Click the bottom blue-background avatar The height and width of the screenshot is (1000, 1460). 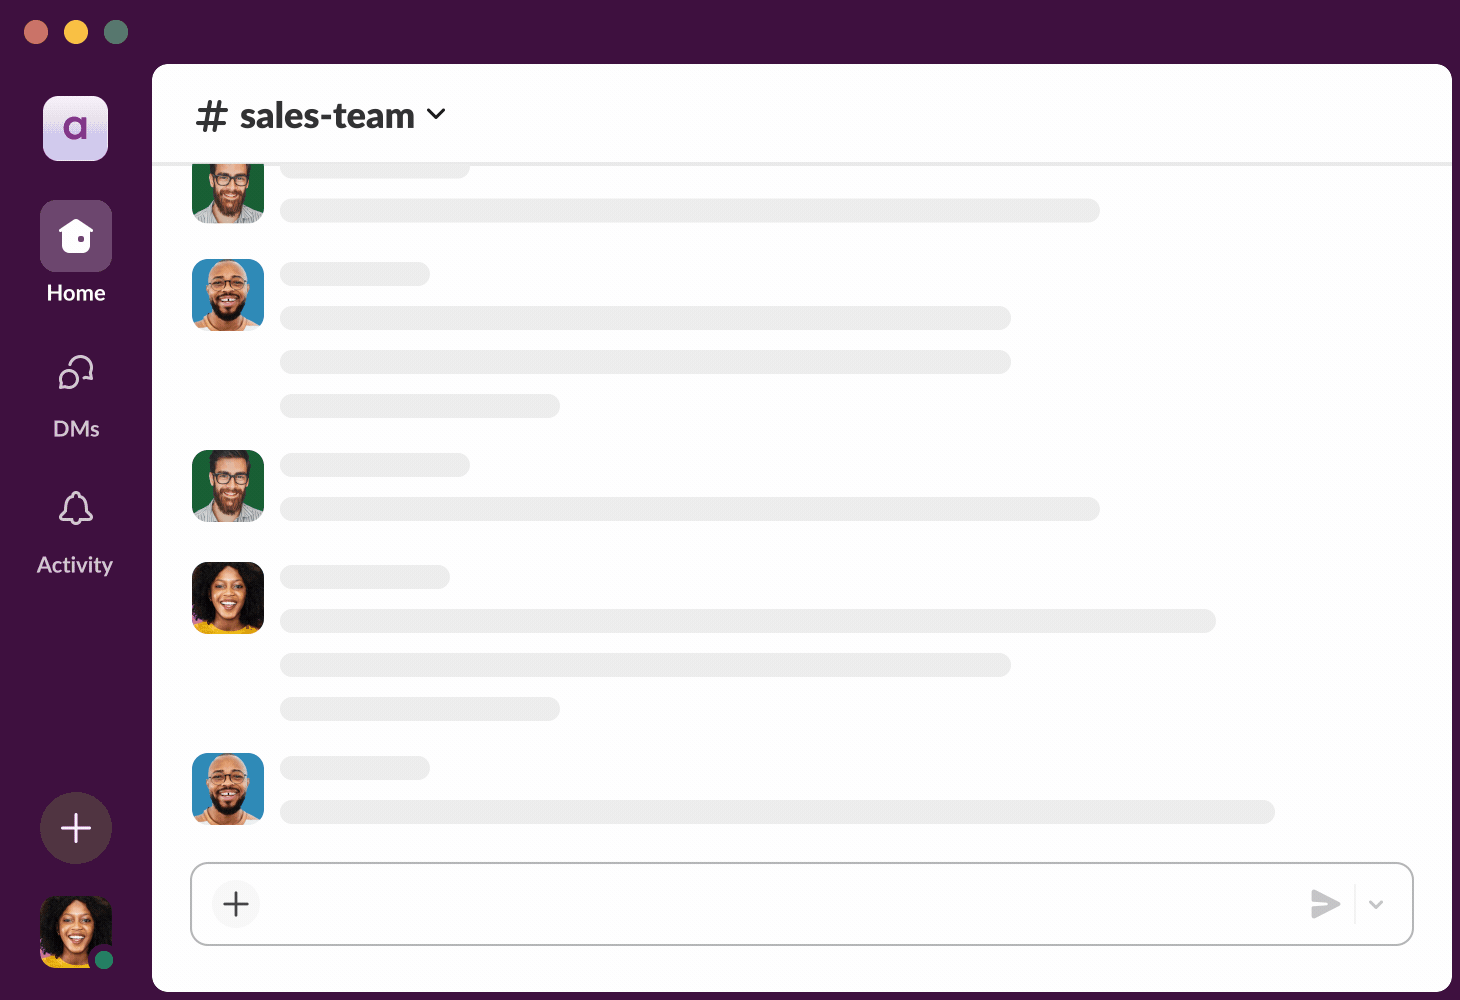tap(228, 789)
